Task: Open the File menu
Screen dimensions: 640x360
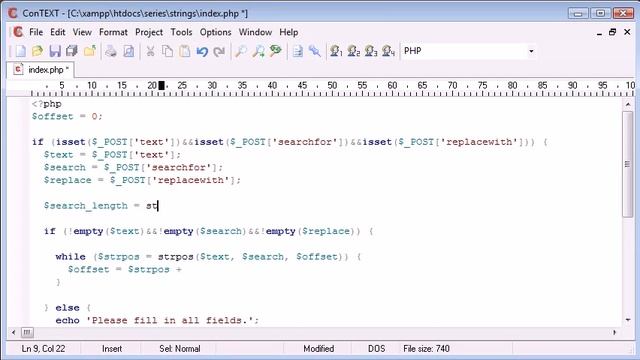Action: pos(36,32)
